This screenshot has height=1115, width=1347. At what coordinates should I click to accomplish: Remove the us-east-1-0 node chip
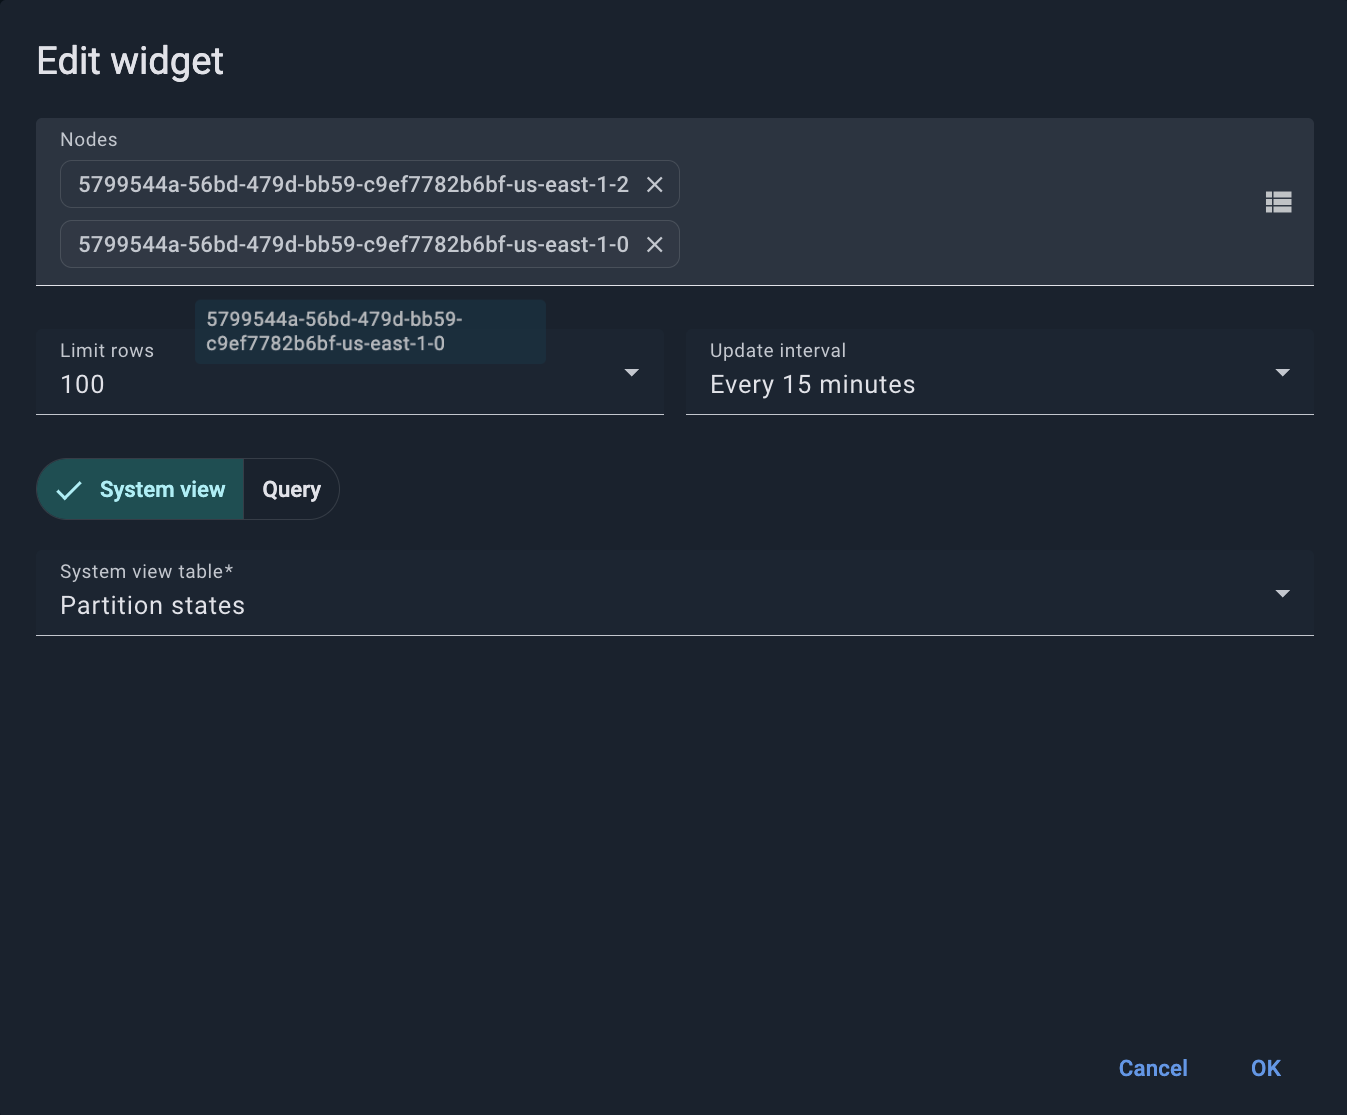(654, 245)
